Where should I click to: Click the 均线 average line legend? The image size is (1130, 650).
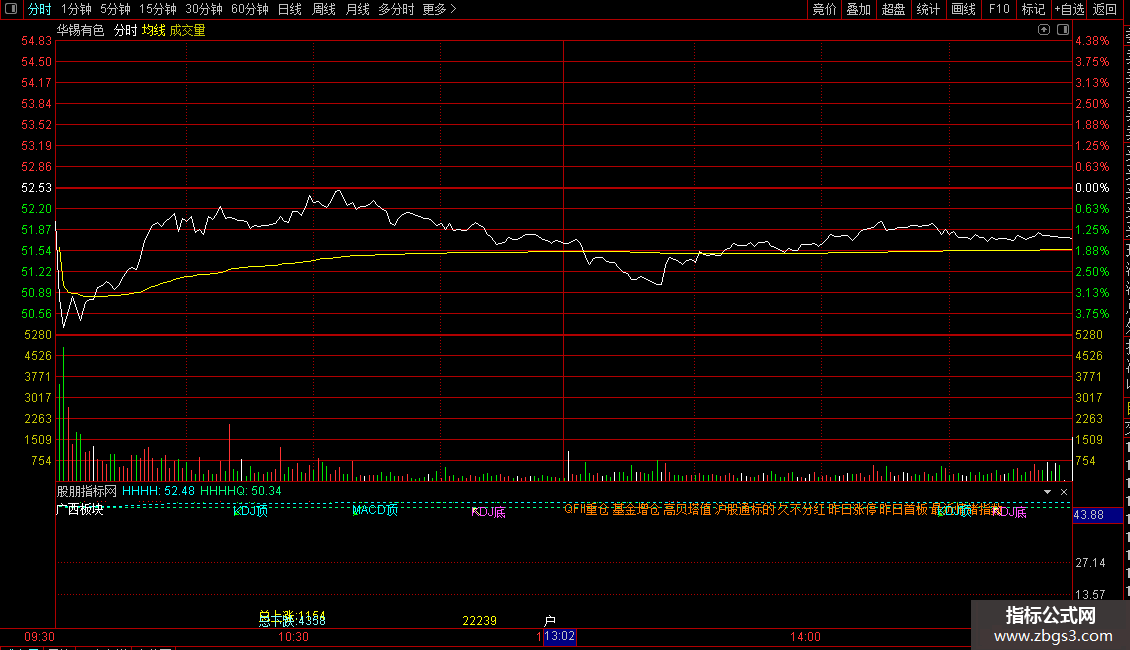point(154,30)
